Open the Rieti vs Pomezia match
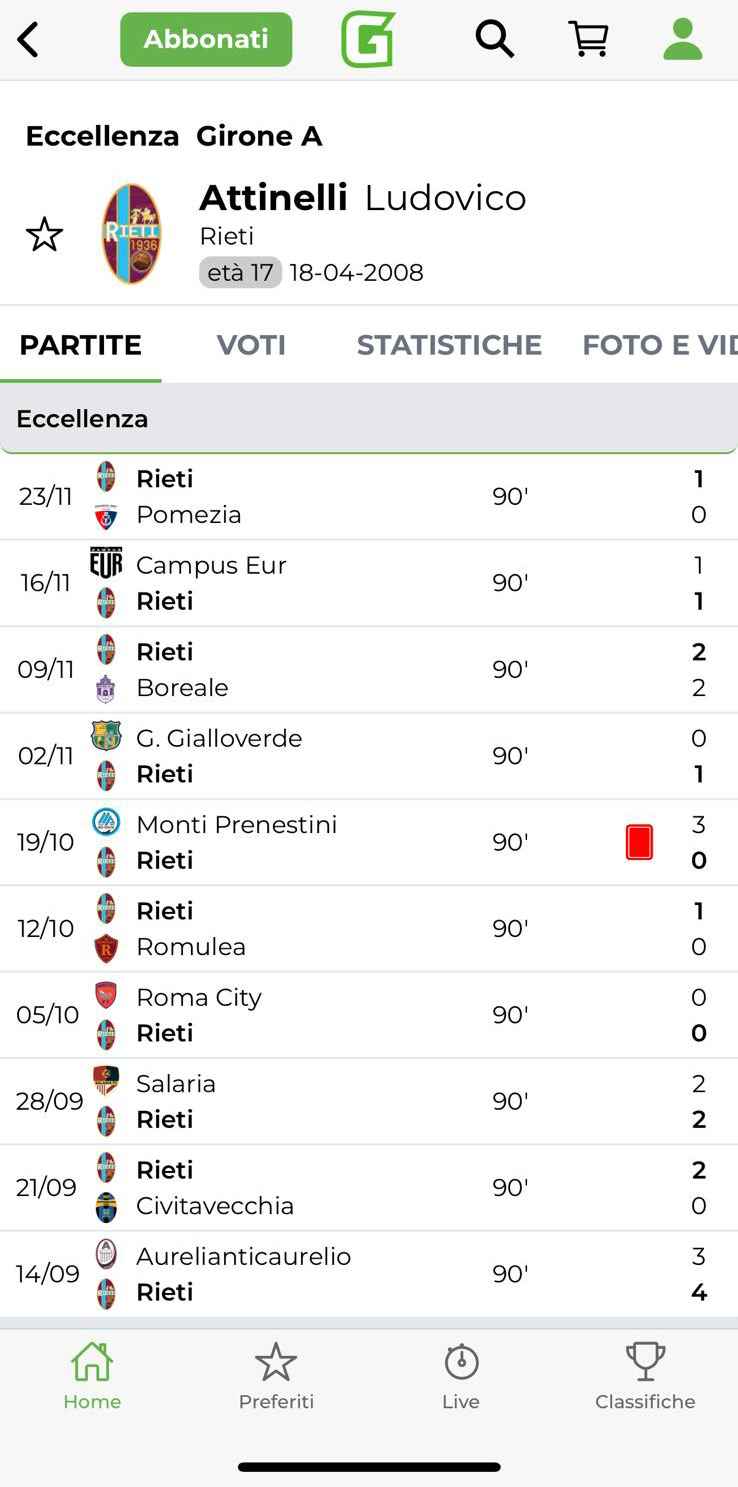The height and width of the screenshot is (1487, 738). pos(368,497)
